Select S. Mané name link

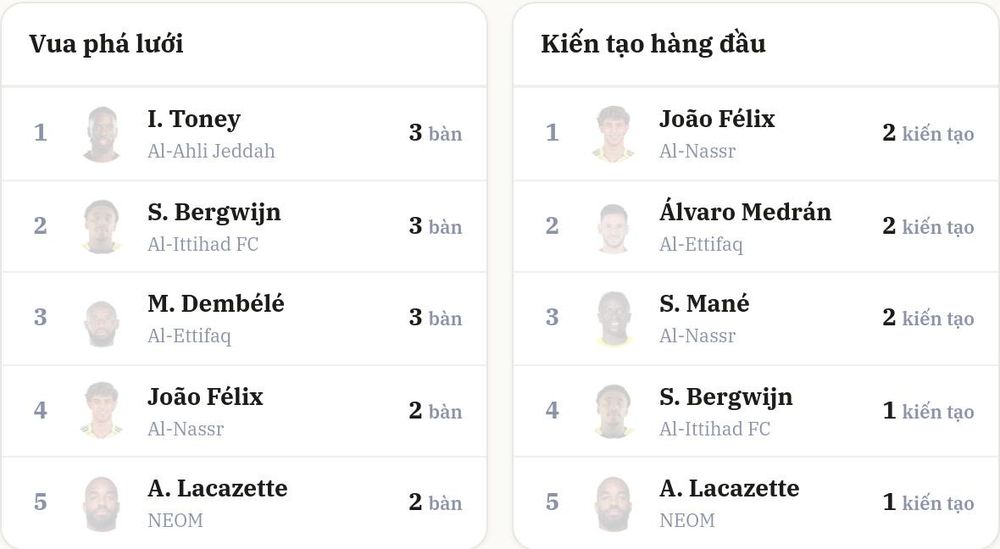[x=704, y=304]
